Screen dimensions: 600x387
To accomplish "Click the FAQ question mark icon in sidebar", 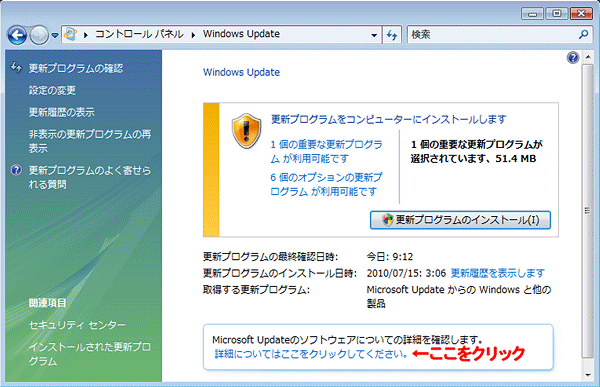I will 16,170.
